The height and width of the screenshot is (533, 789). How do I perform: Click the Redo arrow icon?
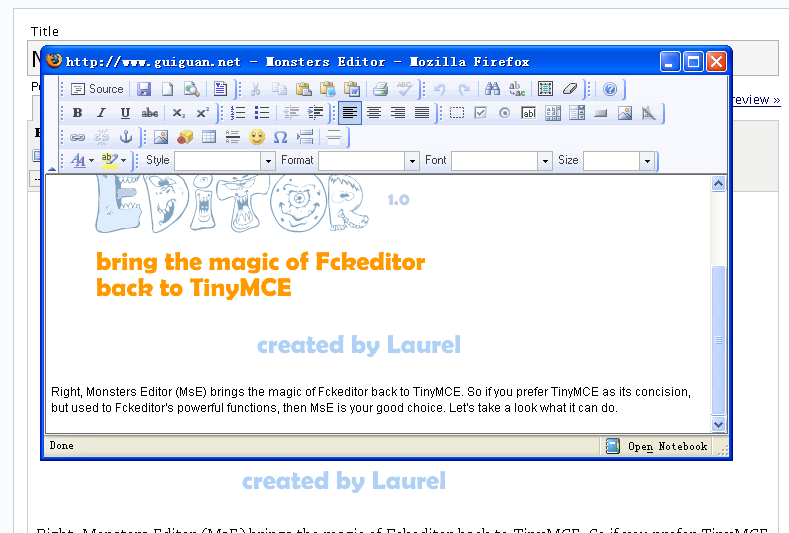(464, 89)
